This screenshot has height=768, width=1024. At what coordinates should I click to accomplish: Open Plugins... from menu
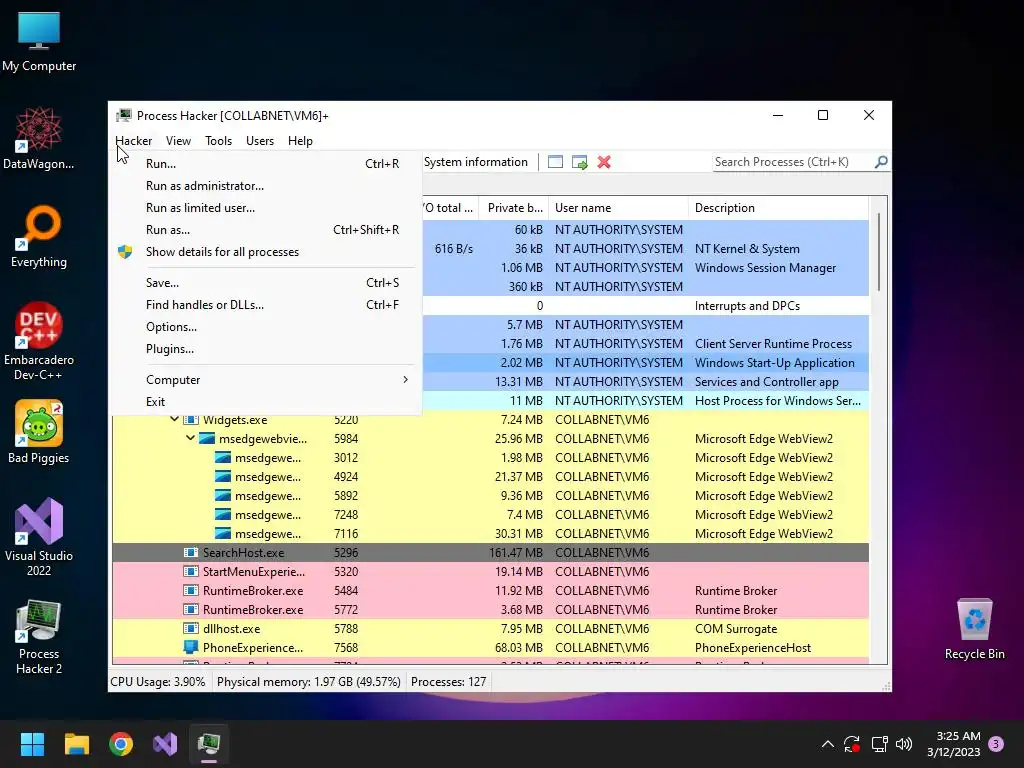pyautogui.click(x=266, y=349)
